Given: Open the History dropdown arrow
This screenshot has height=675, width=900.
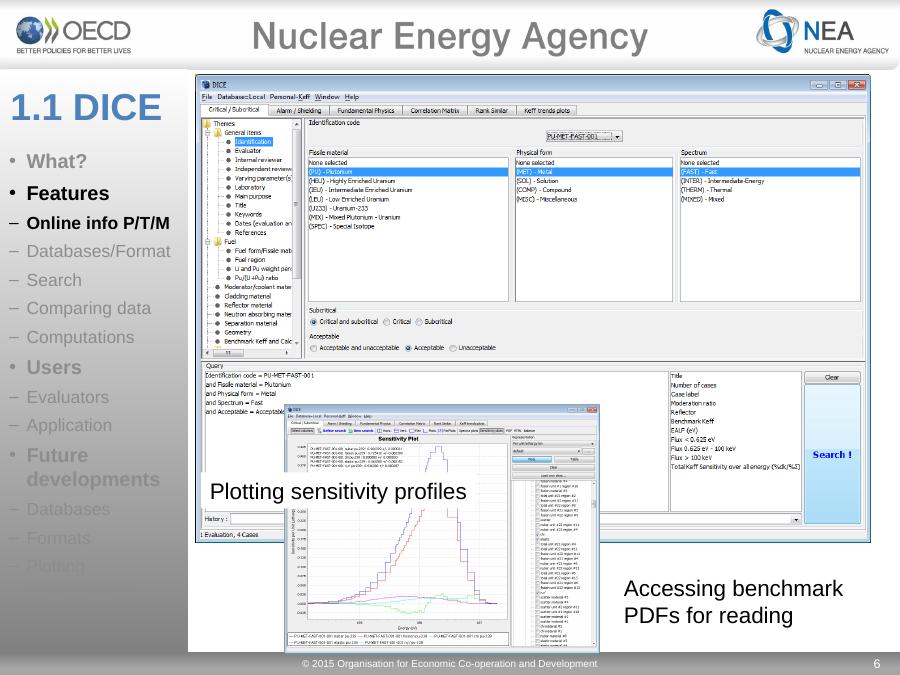Looking at the screenshot, I should [796, 520].
